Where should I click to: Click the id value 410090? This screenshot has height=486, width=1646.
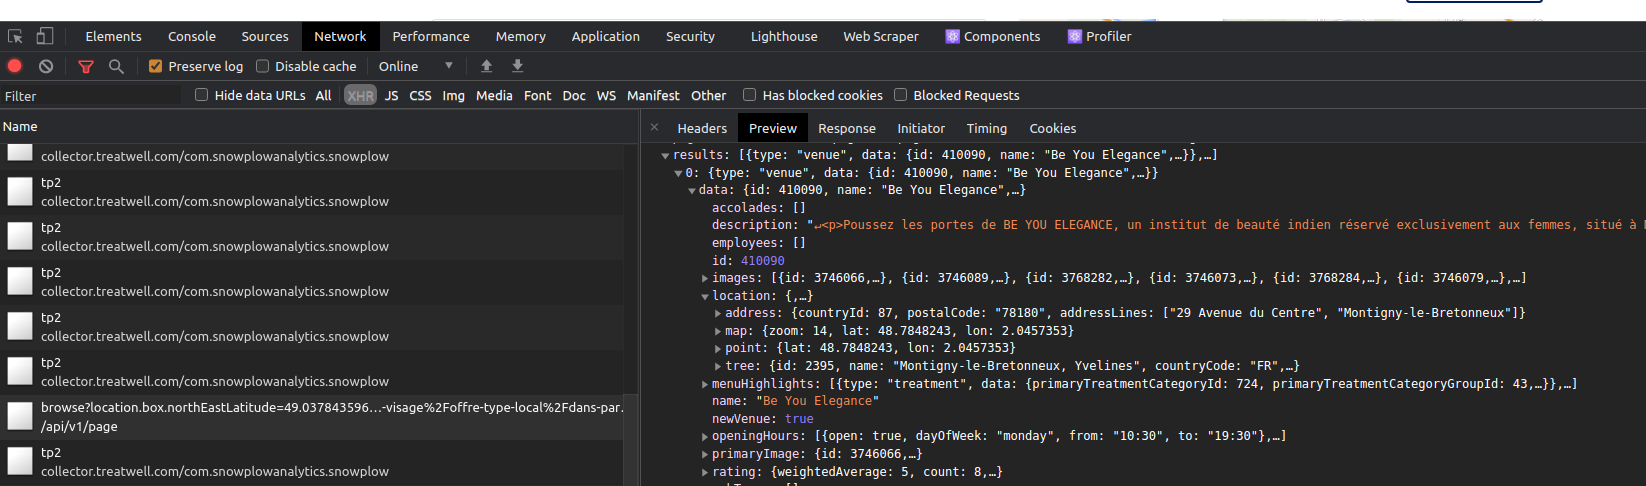(763, 261)
